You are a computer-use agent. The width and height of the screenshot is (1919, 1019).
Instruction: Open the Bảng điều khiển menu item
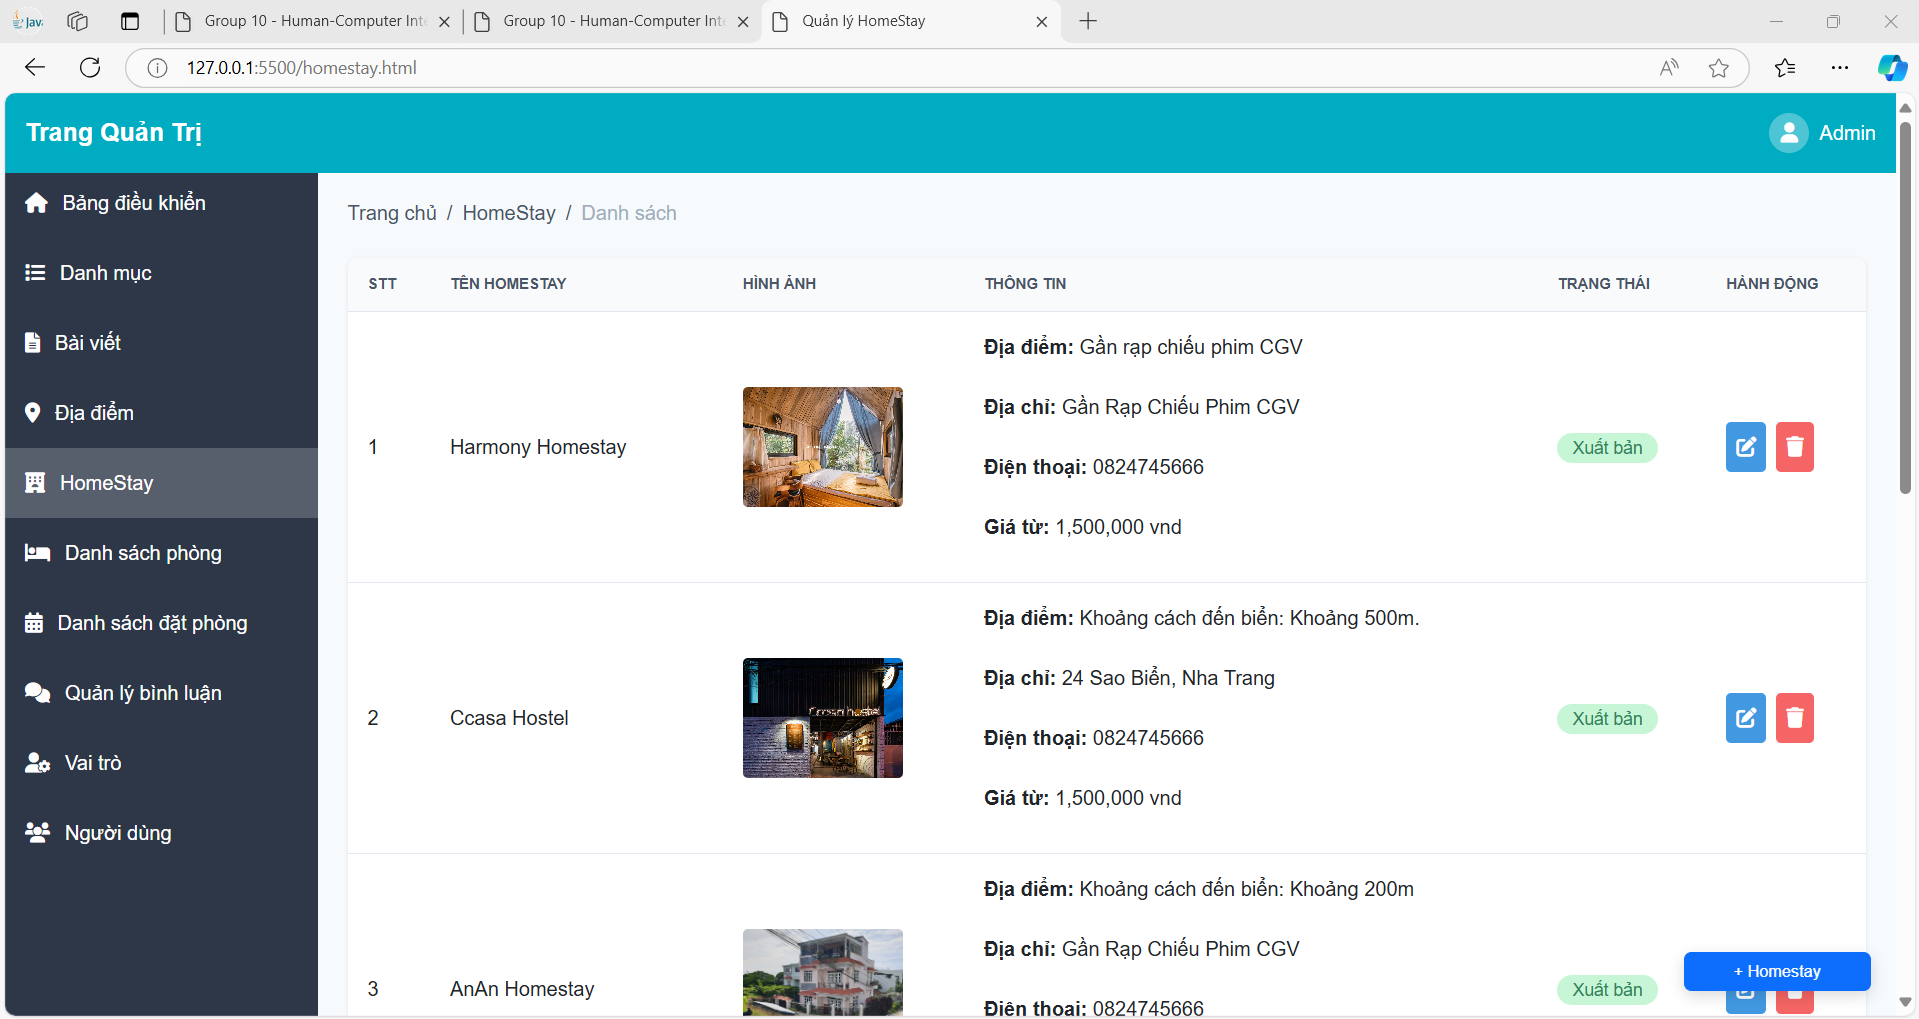(x=161, y=203)
